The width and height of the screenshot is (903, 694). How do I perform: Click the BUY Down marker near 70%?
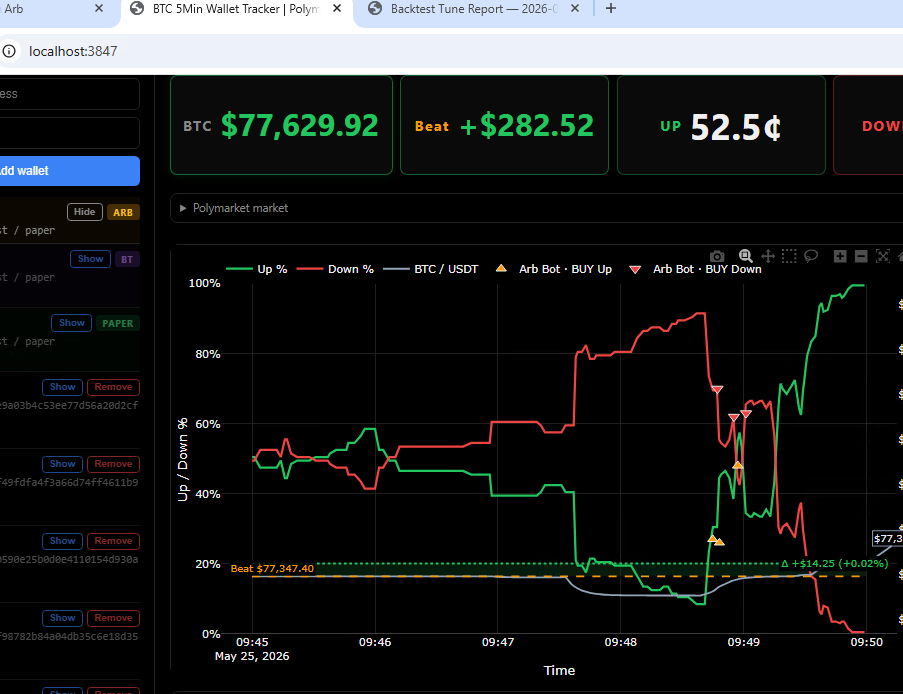(717, 390)
